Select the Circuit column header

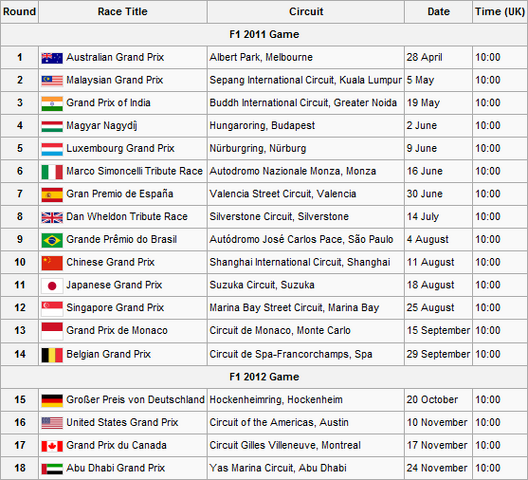tap(306, 12)
